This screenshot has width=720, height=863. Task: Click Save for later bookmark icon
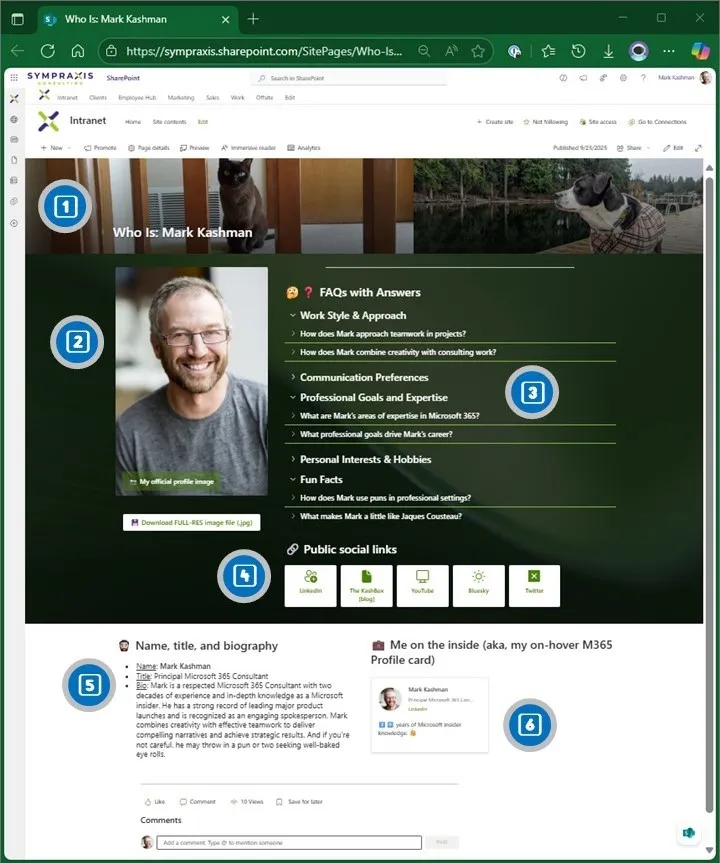coord(279,802)
